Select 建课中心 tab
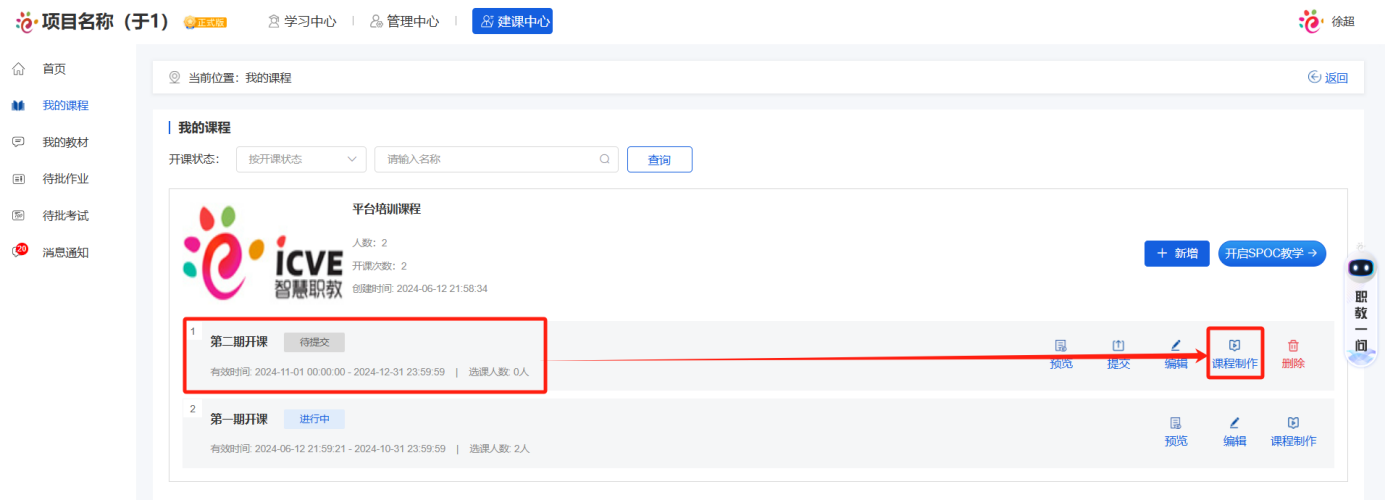Viewport: 1385px width, 500px height. [x=512, y=21]
